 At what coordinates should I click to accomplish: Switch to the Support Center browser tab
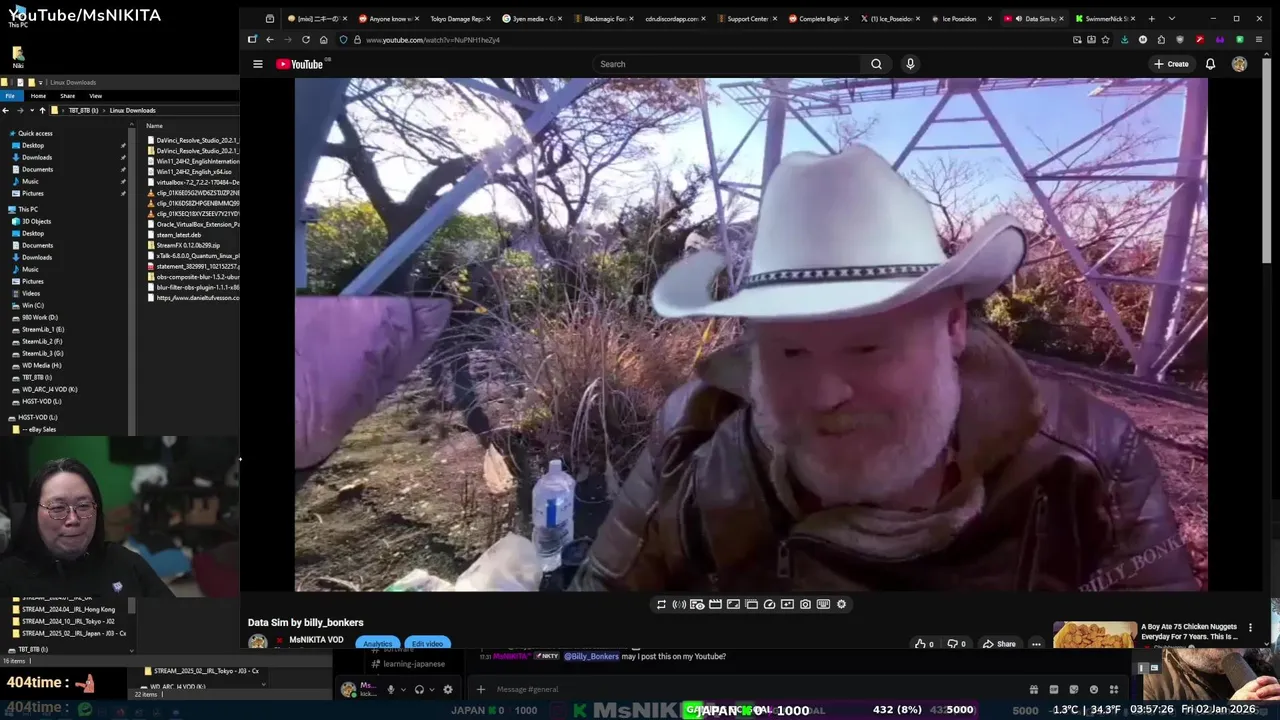[x=747, y=18]
